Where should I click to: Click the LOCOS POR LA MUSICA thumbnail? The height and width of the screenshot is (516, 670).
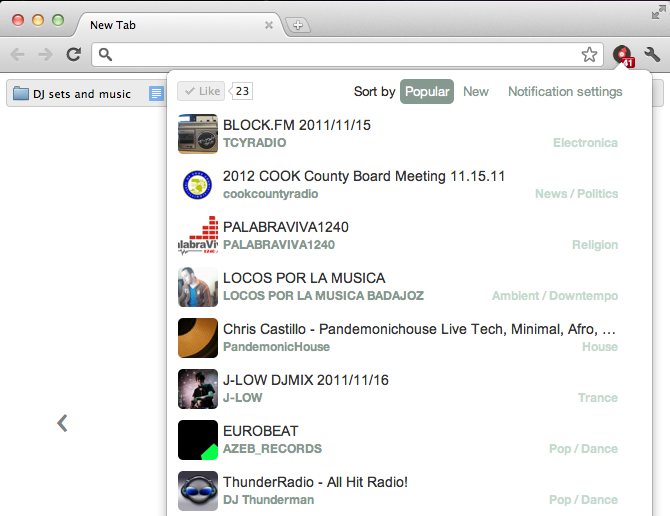(197, 287)
